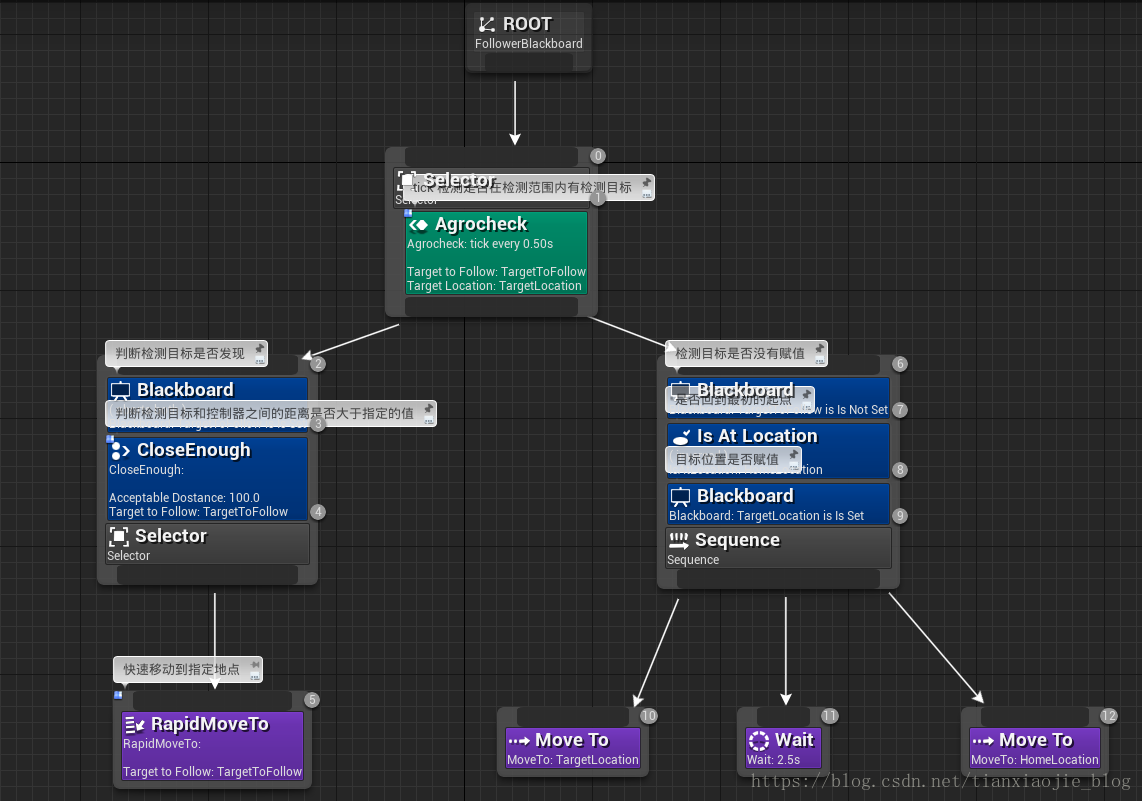The height and width of the screenshot is (801, 1142).
Task: Select the RapidMoveTo task node title
Action: (x=210, y=725)
